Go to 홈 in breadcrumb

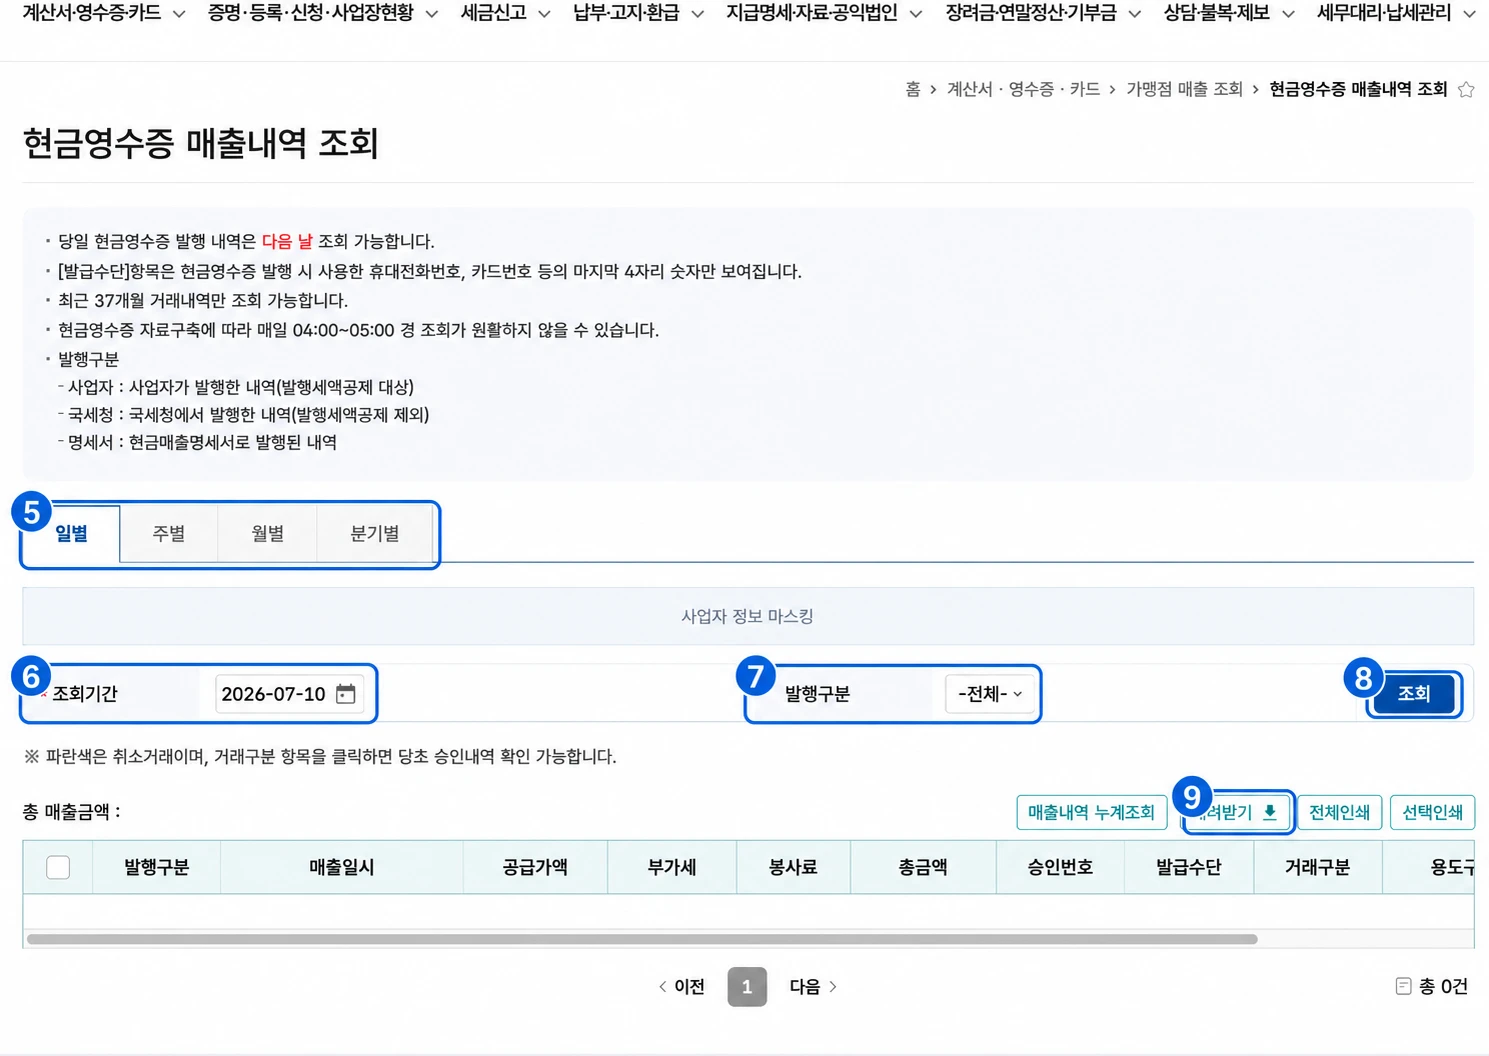pos(913,90)
